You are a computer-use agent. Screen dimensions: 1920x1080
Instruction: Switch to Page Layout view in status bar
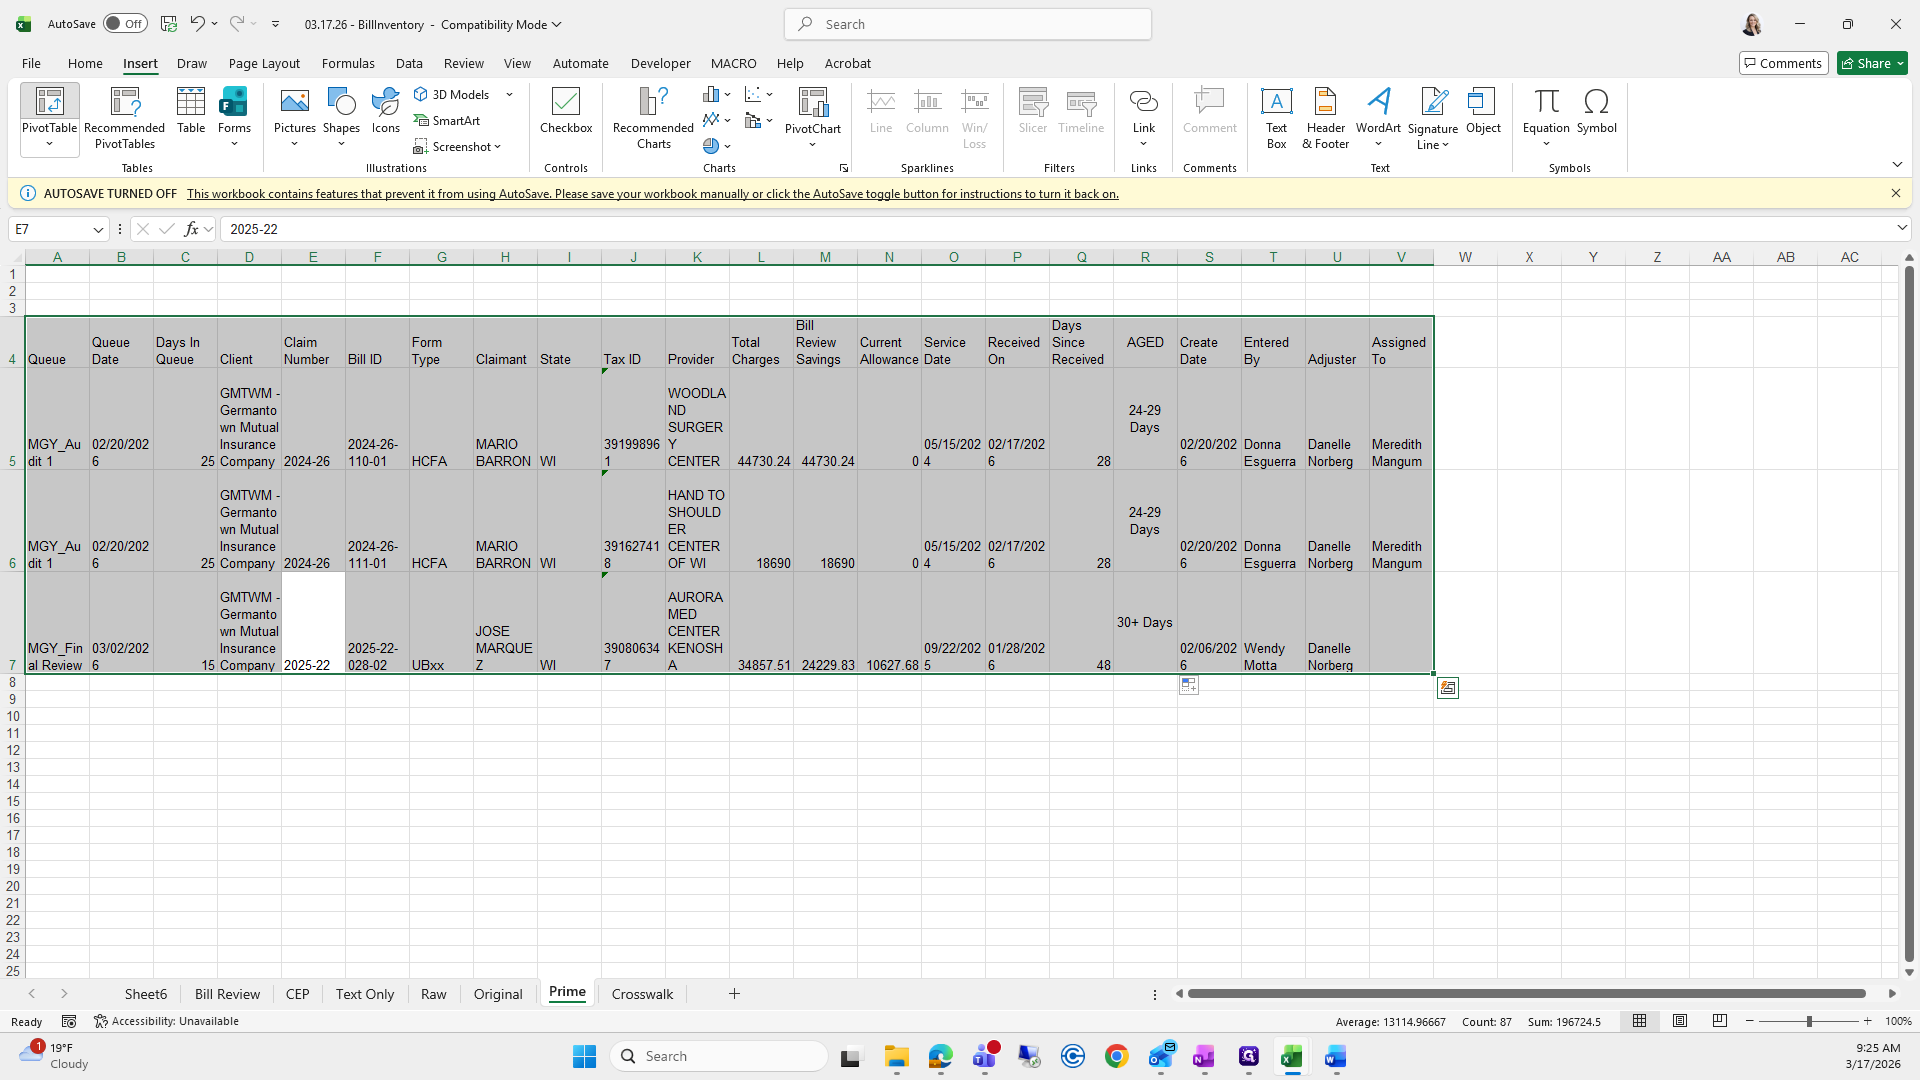(1680, 1021)
